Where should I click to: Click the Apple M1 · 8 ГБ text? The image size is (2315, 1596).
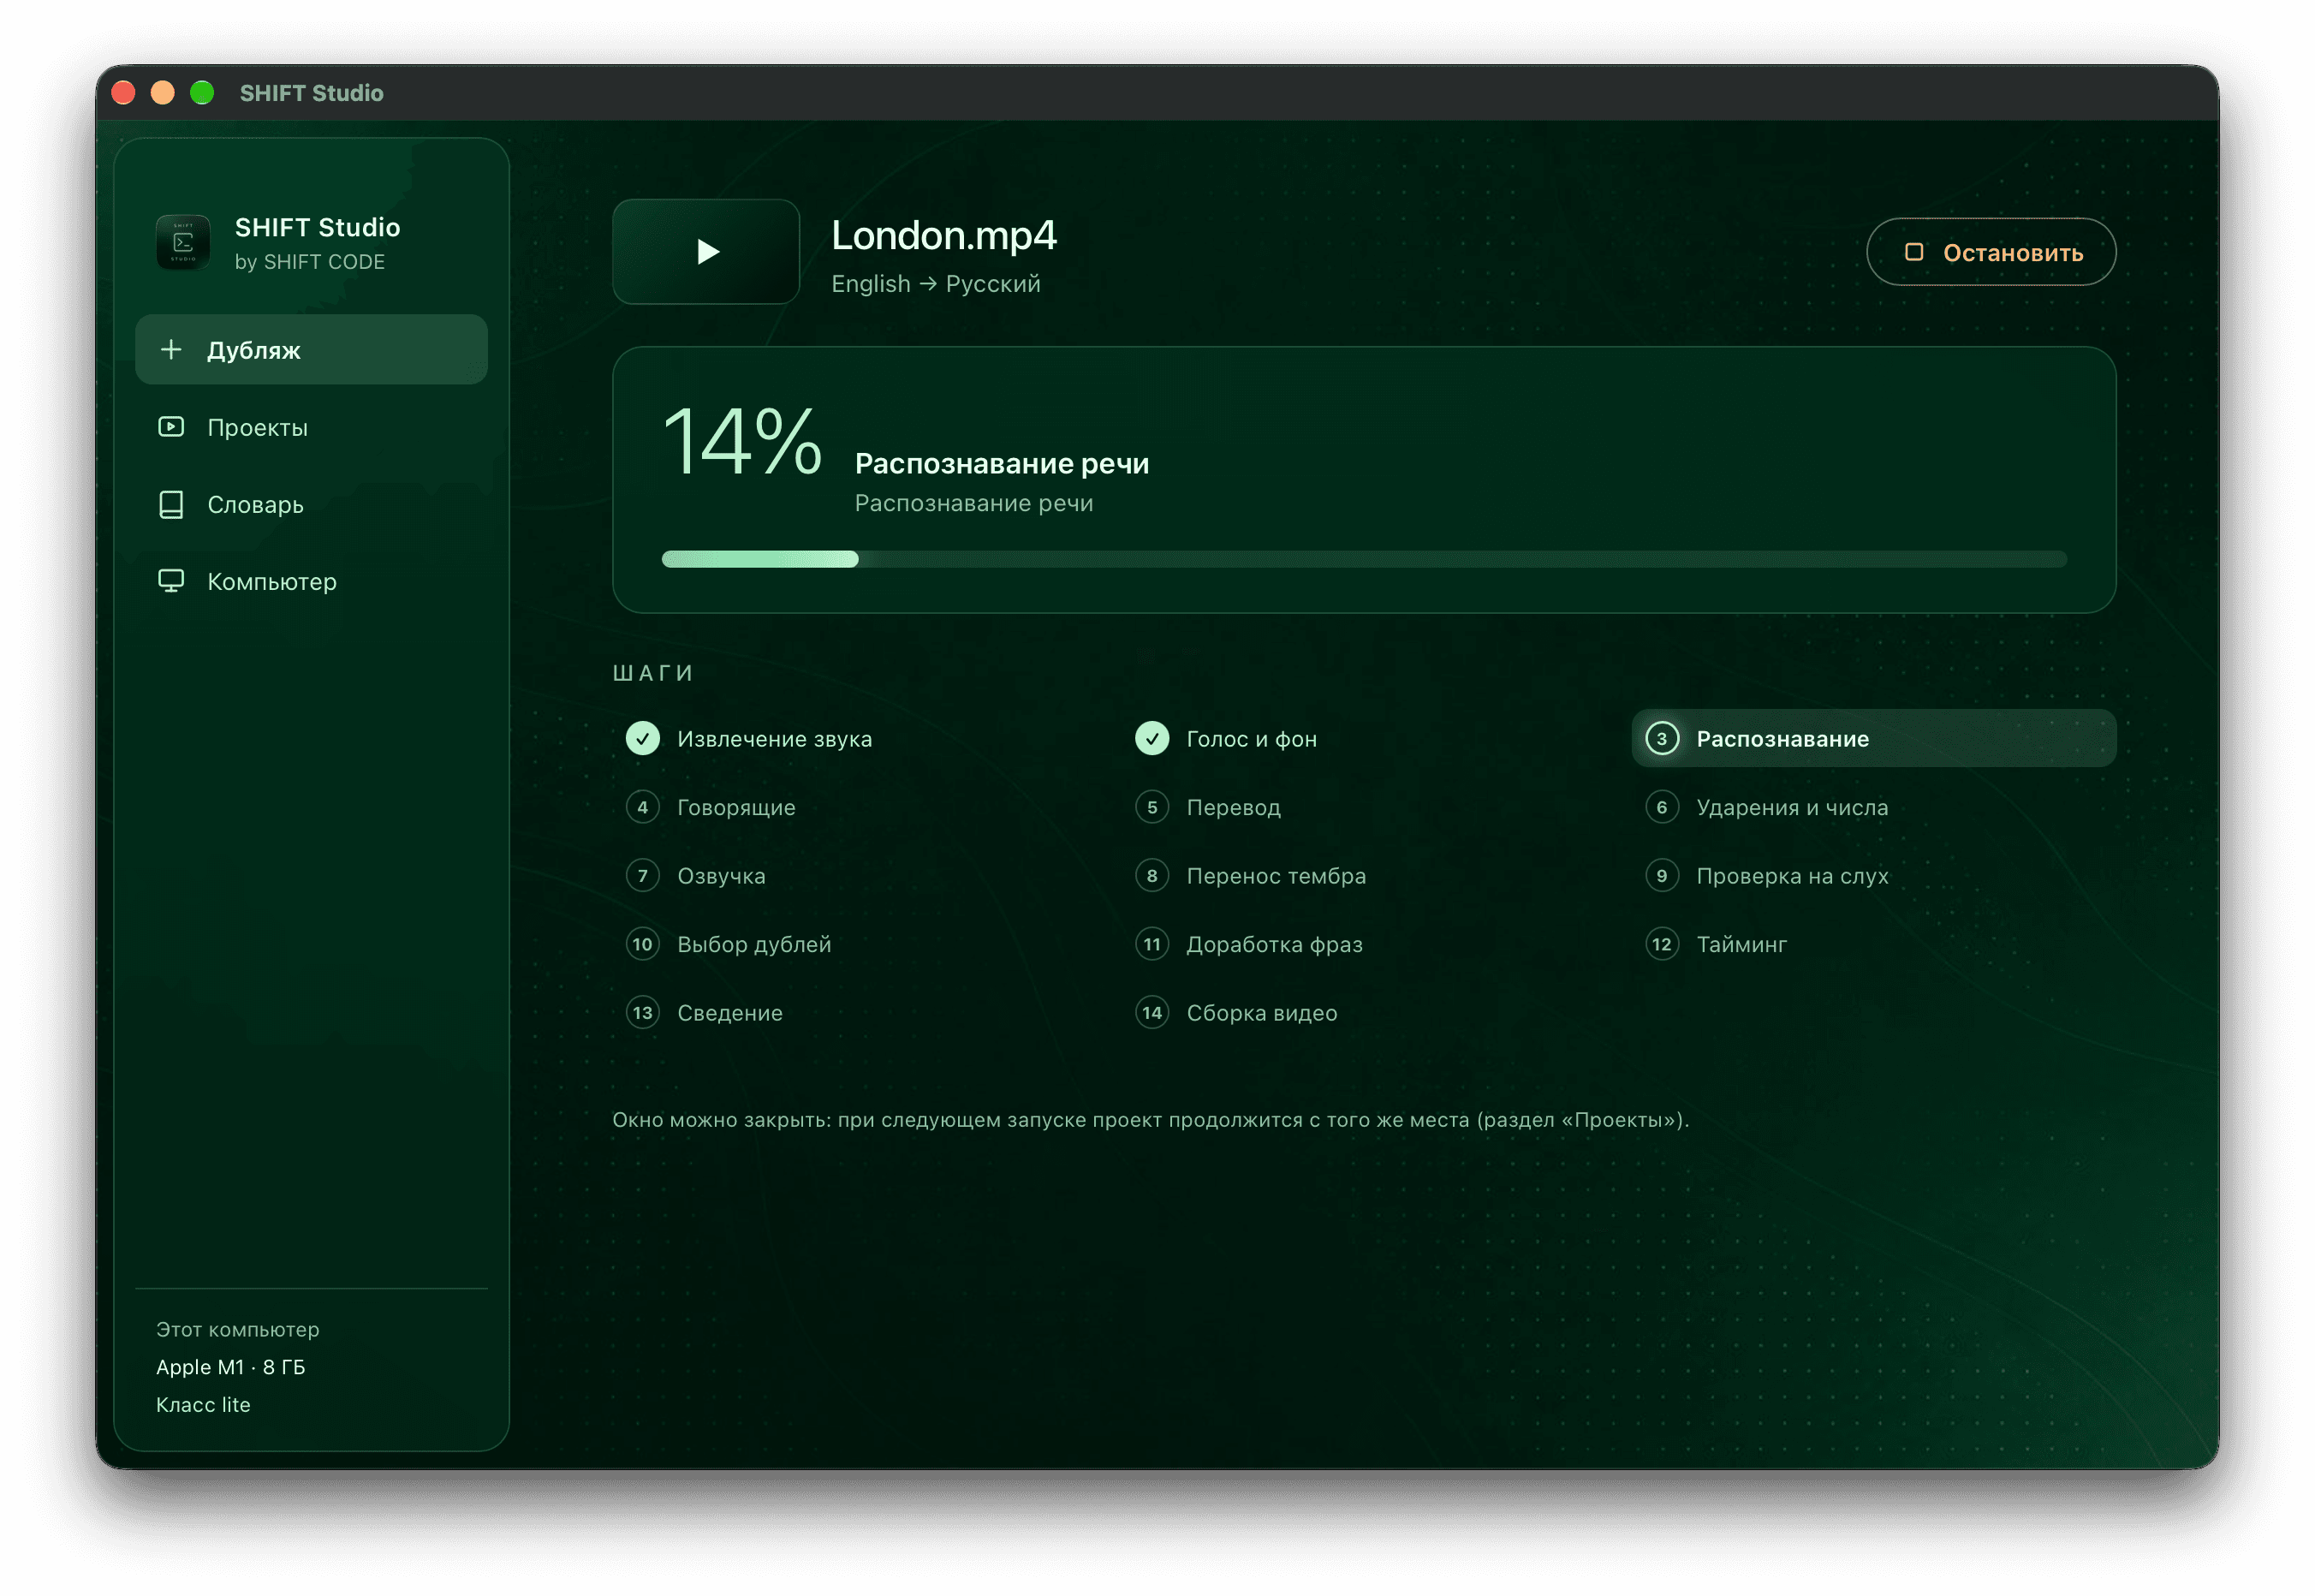point(230,1367)
